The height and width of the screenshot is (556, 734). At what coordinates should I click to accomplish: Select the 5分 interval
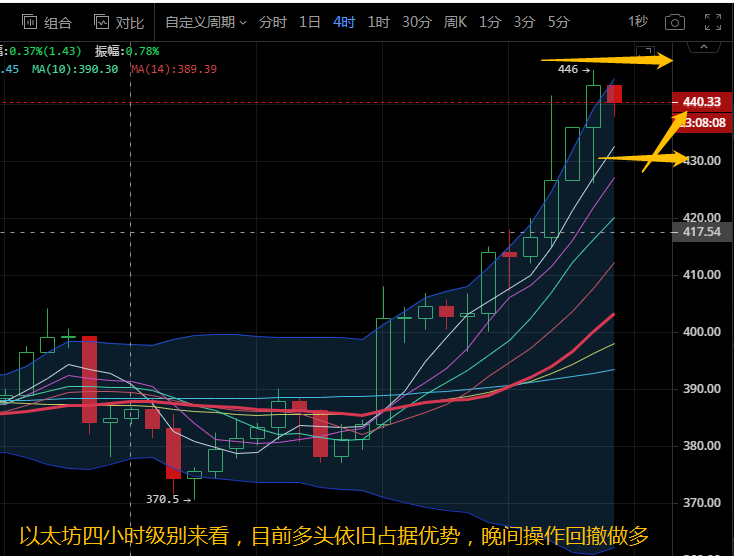point(558,22)
